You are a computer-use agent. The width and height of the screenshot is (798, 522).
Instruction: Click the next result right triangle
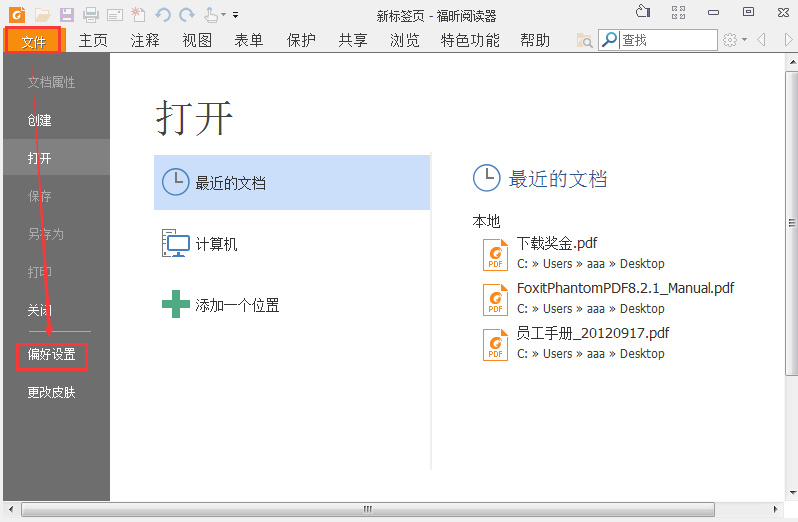[788, 40]
